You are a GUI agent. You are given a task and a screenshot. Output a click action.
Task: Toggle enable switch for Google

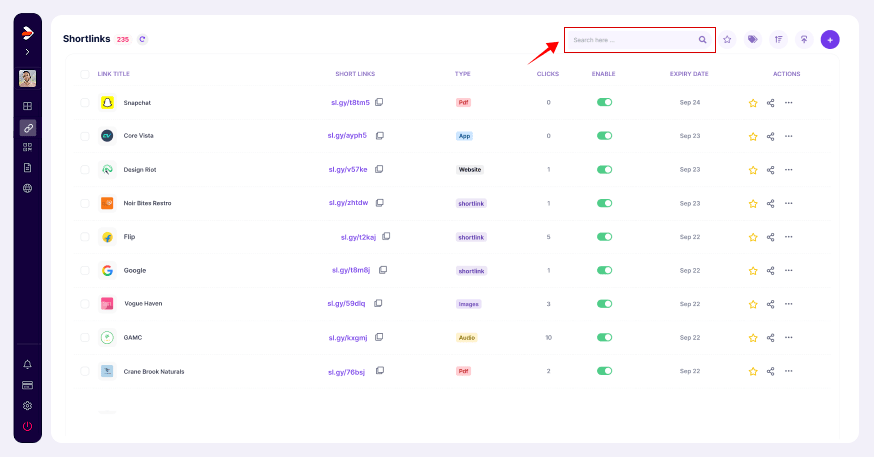(x=604, y=270)
